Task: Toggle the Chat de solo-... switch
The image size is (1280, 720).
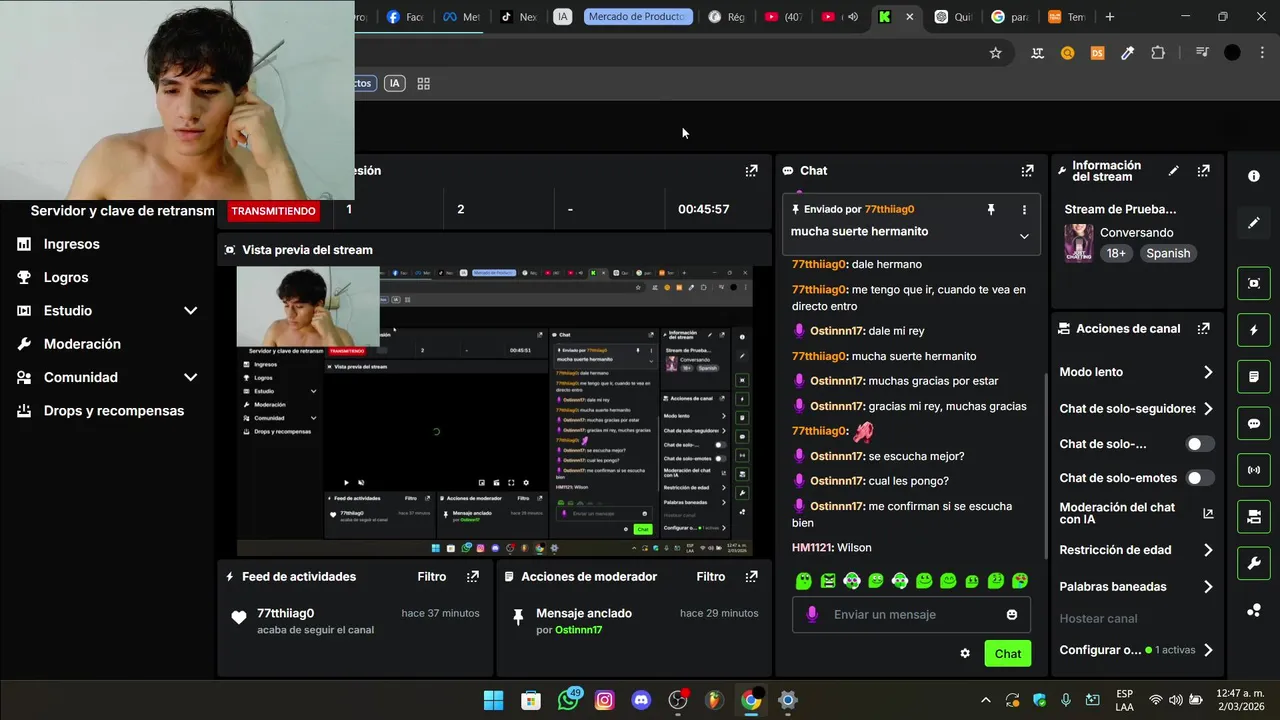Action: 1200,444
